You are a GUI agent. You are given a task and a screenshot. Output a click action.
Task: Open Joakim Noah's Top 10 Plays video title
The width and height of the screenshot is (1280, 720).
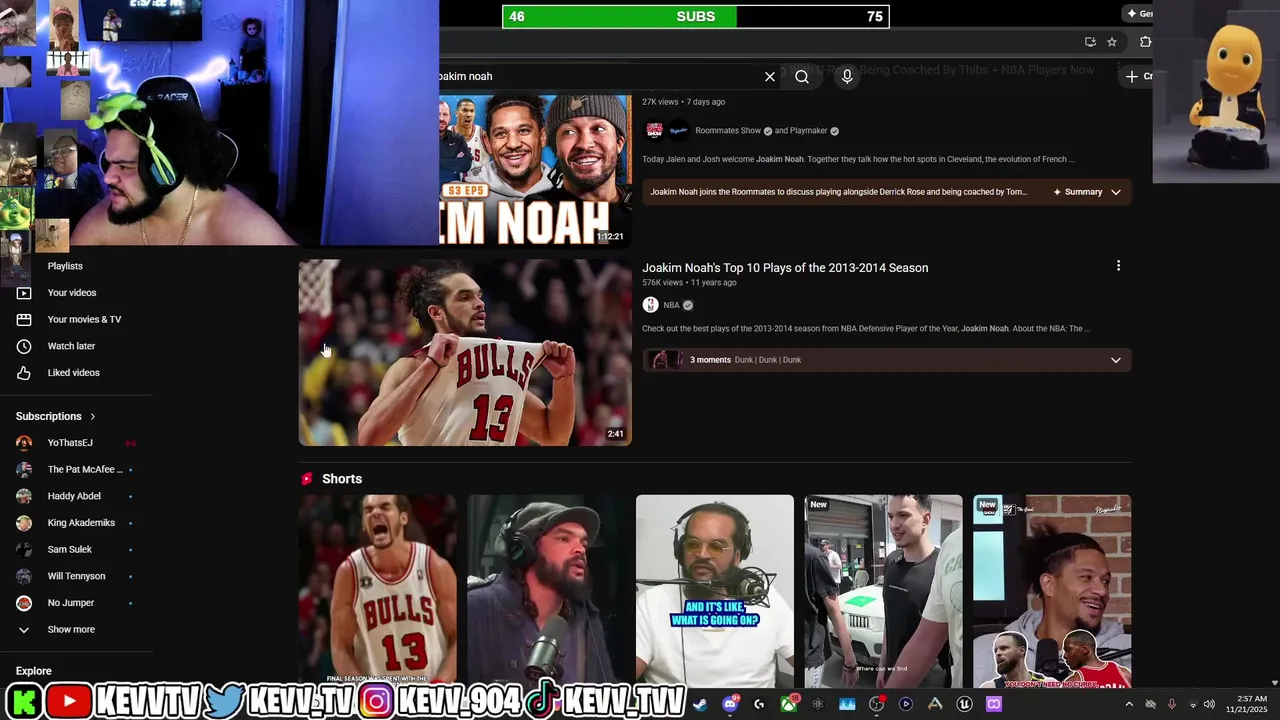pyautogui.click(x=785, y=268)
